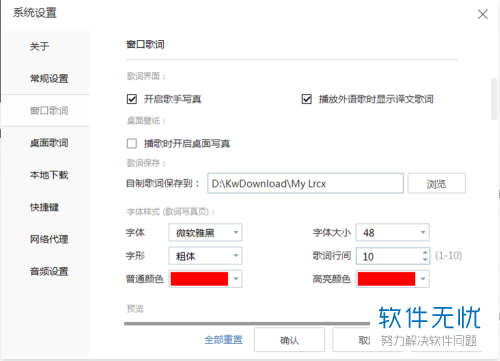500x361 pixels.
Task: Go to 桌面歌词 settings
Action: pyautogui.click(x=49, y=143)
